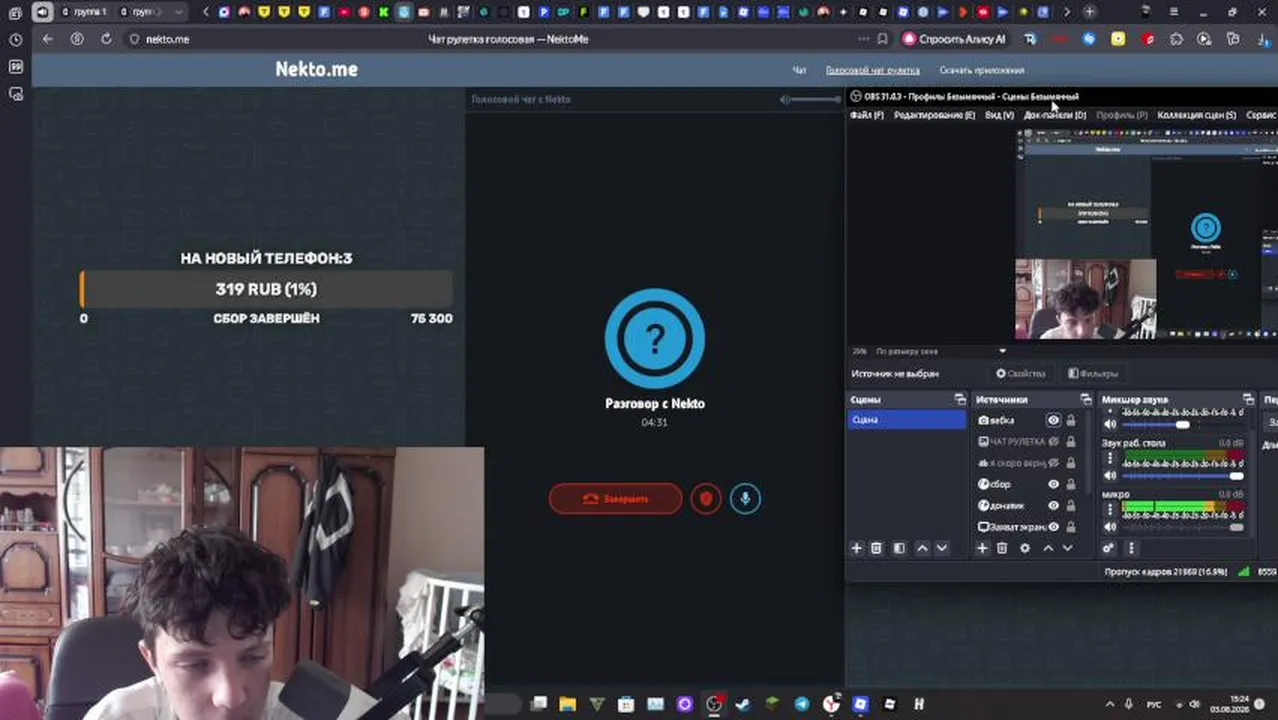The image size is (1278, 720).
Task: Reload the page with browser refresh icon
Action: [x=106, y=39]
